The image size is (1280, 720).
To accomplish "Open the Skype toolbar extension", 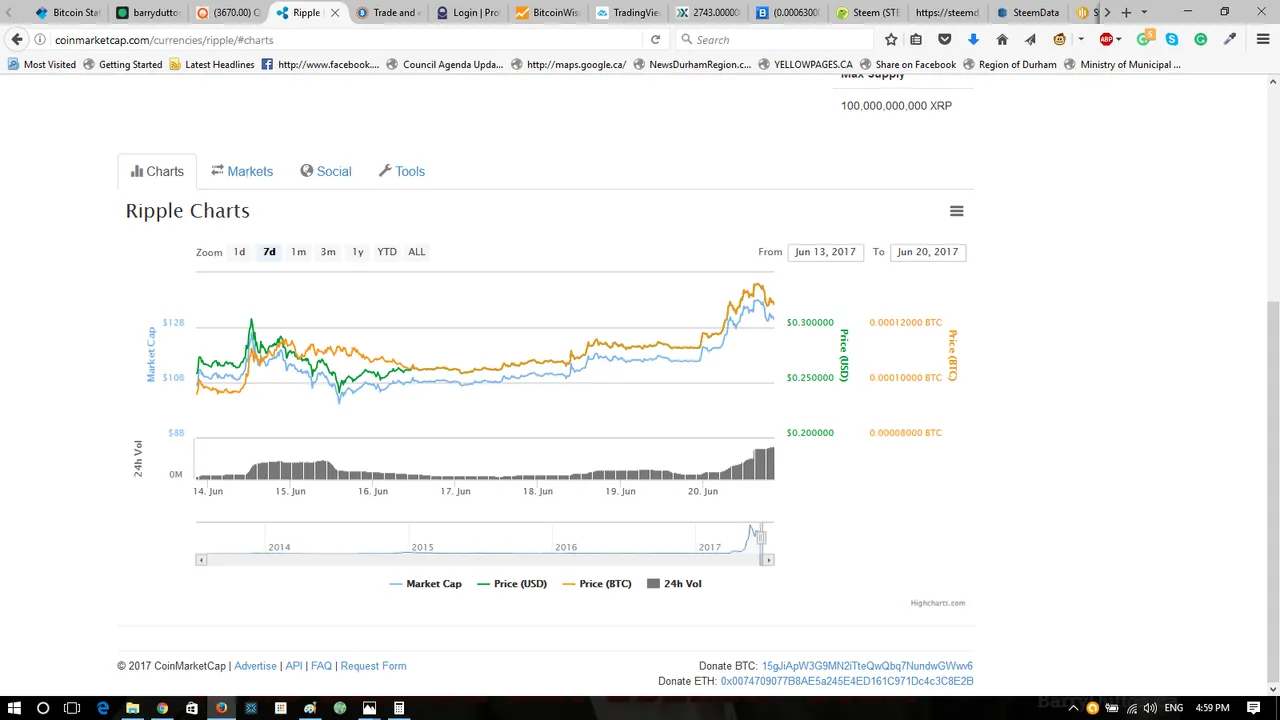I will (x=1172, y=40).
